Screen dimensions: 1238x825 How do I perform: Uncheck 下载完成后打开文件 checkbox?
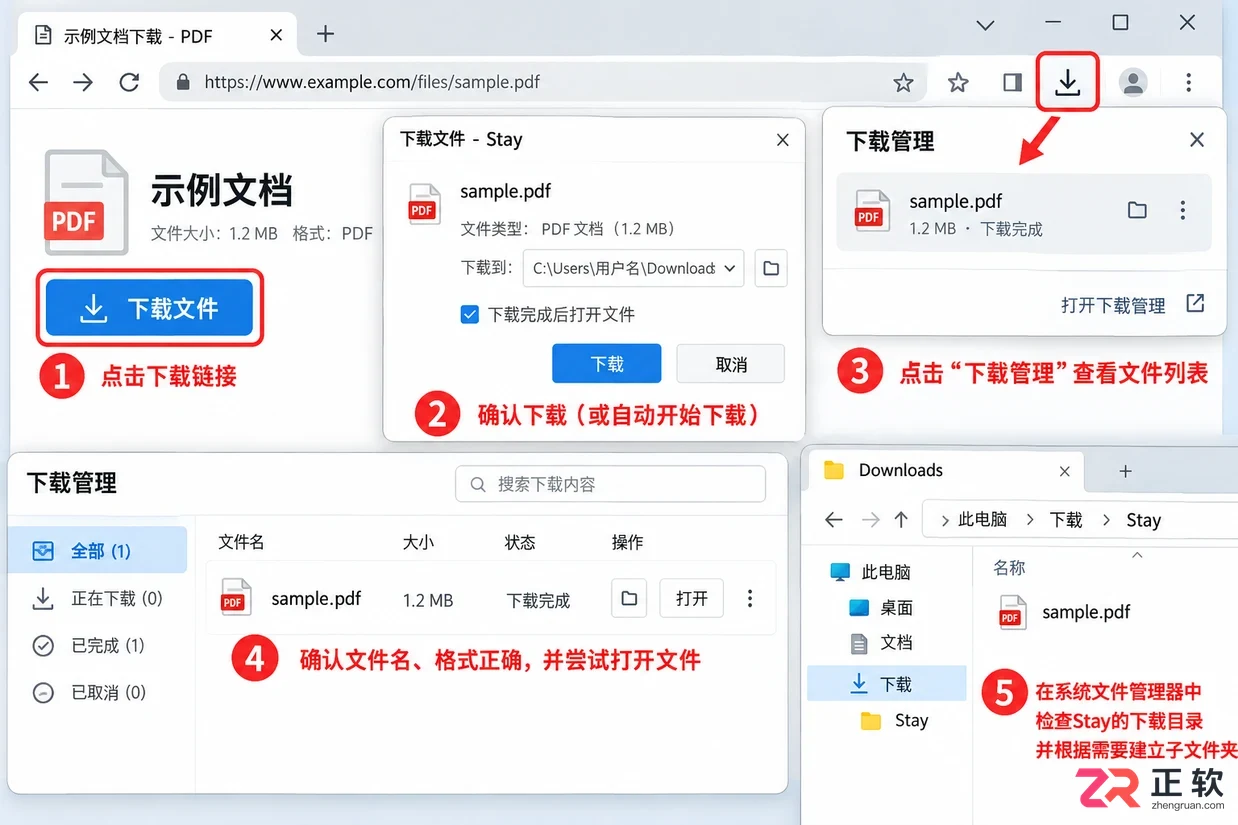tap(469, 314)
